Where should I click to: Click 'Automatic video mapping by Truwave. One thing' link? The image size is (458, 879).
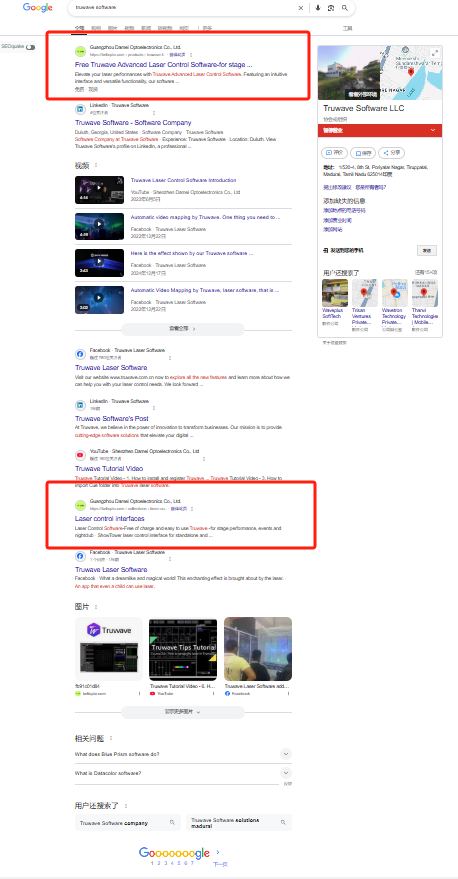click(205, 217)
